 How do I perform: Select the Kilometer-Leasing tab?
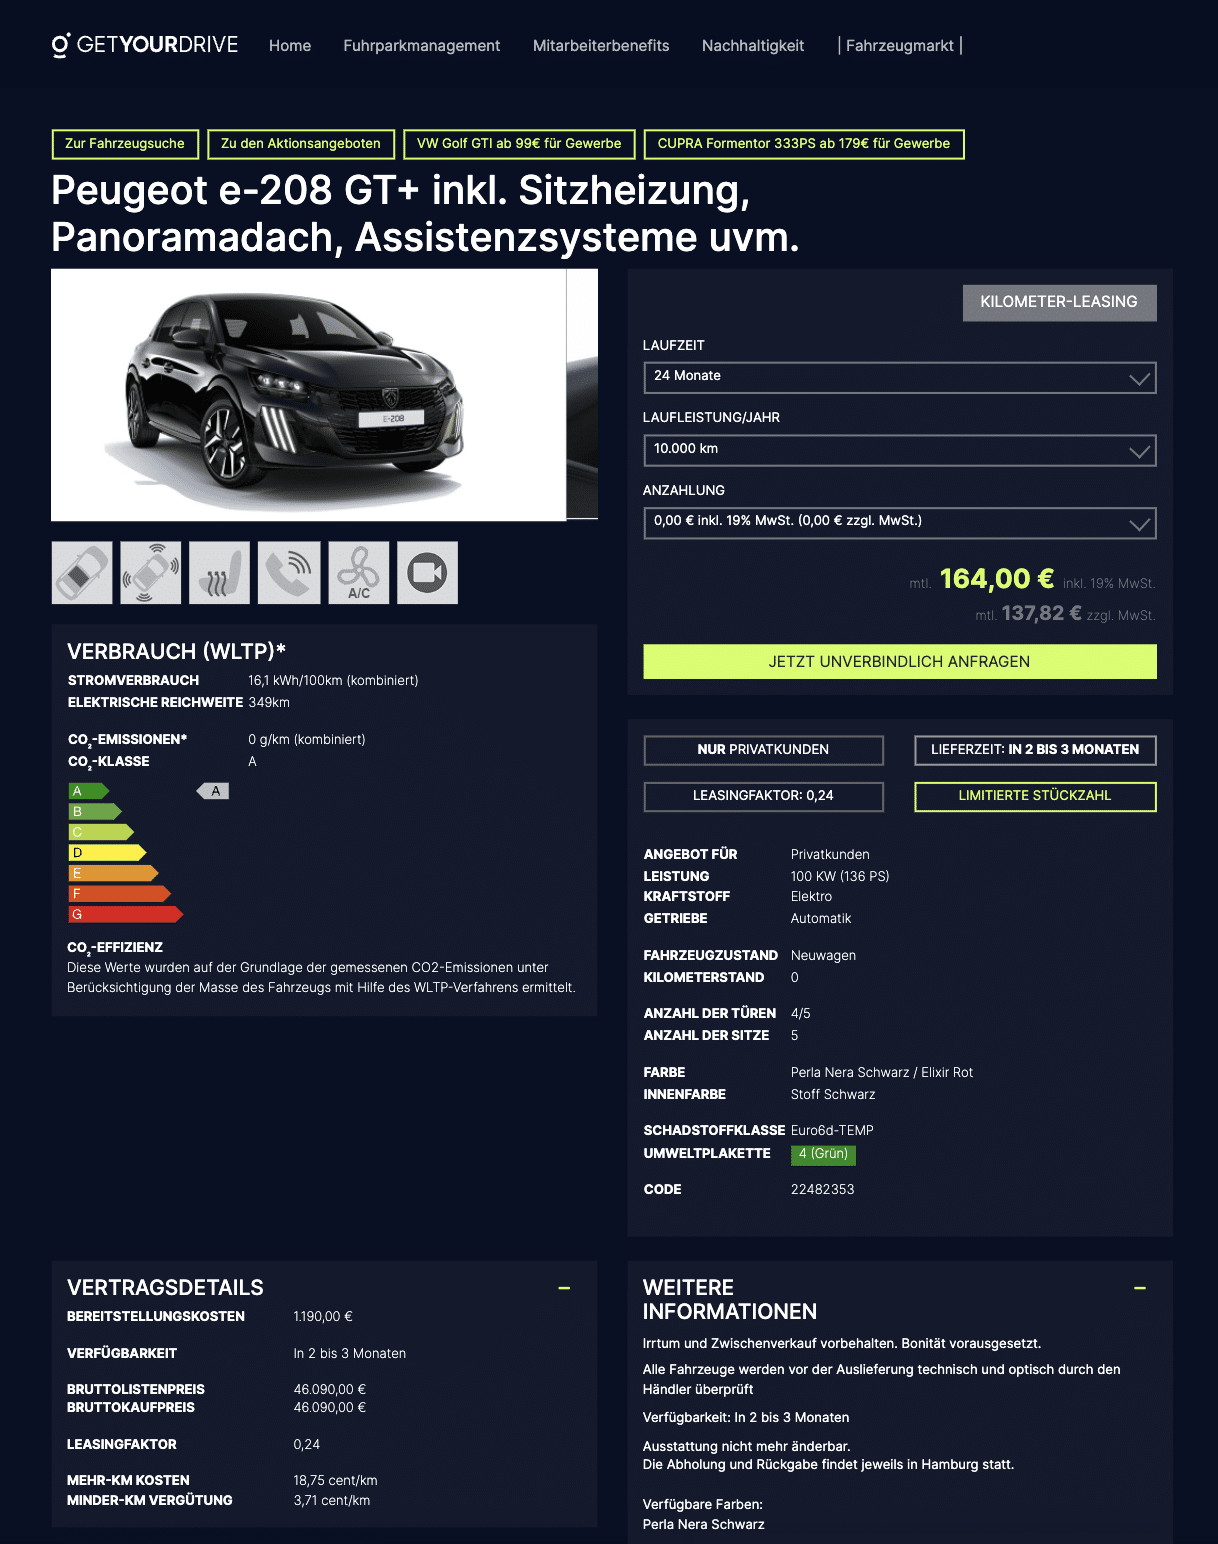pos(1059,303)
